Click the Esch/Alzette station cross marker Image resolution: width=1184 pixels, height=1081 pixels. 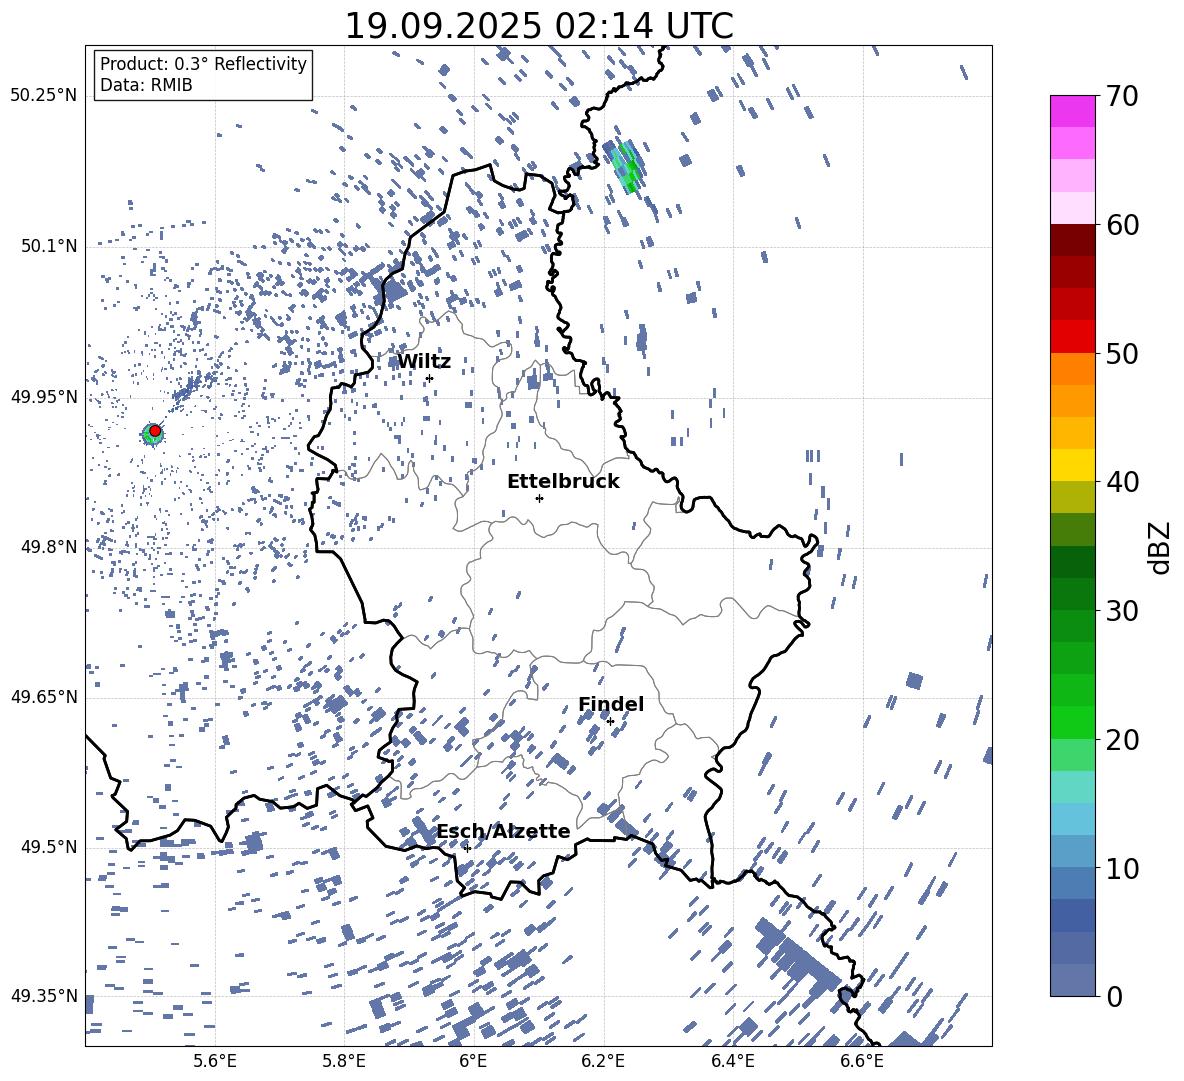pos(467,848)
